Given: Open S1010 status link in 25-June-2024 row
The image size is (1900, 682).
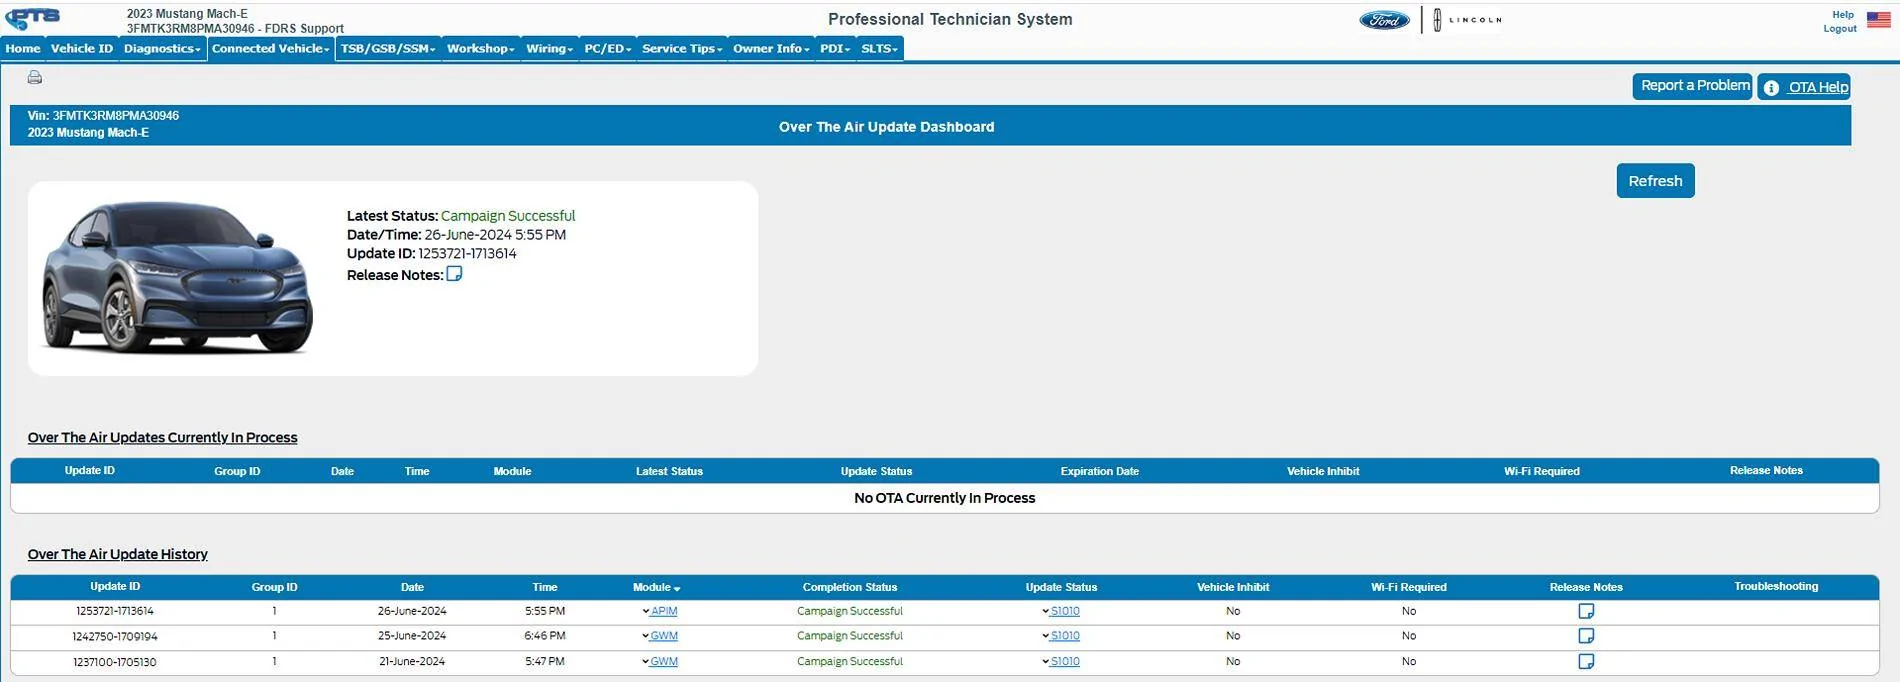Looking at the screenshot, I should 1064,636.
